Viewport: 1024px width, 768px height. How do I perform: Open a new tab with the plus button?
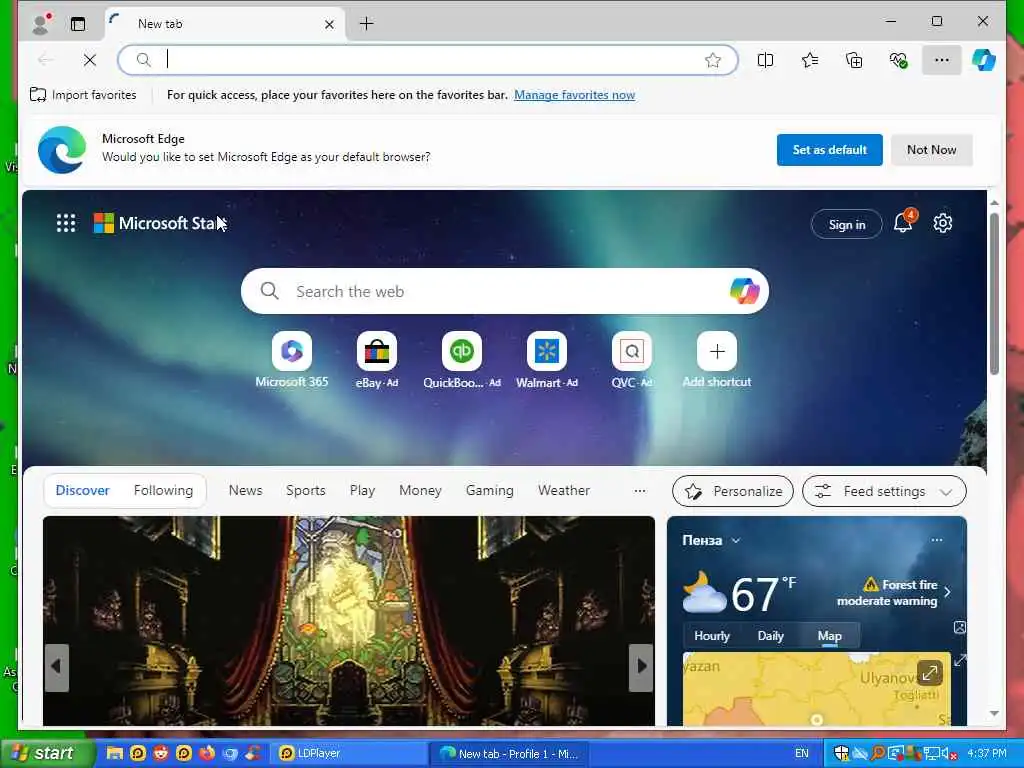point(366,24)
